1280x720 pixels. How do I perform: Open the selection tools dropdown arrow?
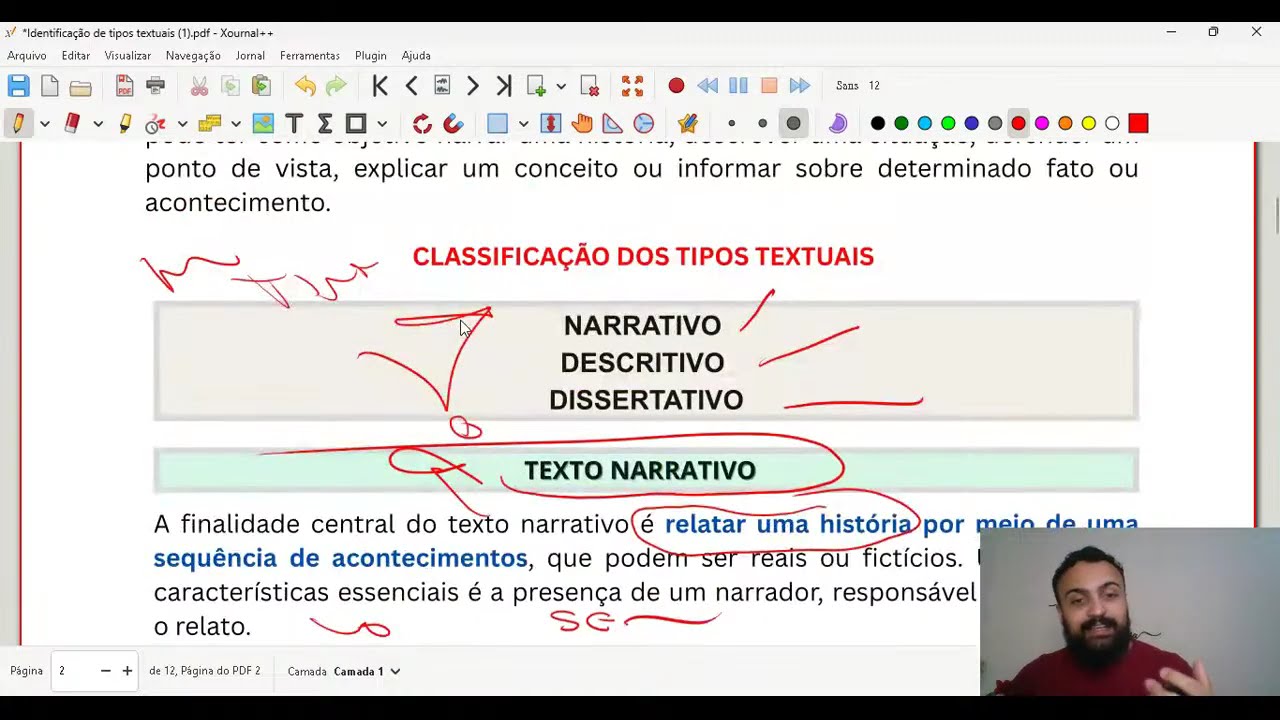pyautogui.click(x=235, y=124)
